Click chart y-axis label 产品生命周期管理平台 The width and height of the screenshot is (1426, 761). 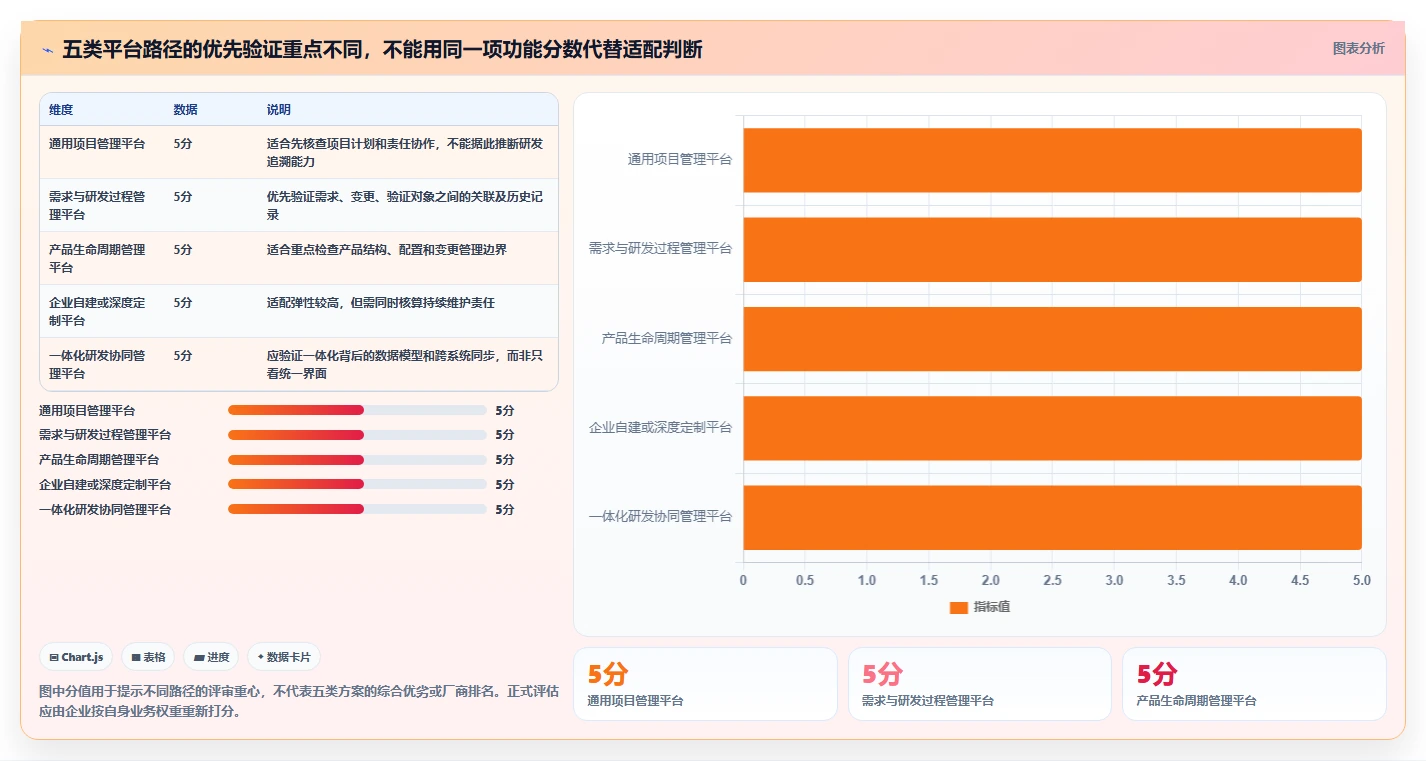pos(667,338)
